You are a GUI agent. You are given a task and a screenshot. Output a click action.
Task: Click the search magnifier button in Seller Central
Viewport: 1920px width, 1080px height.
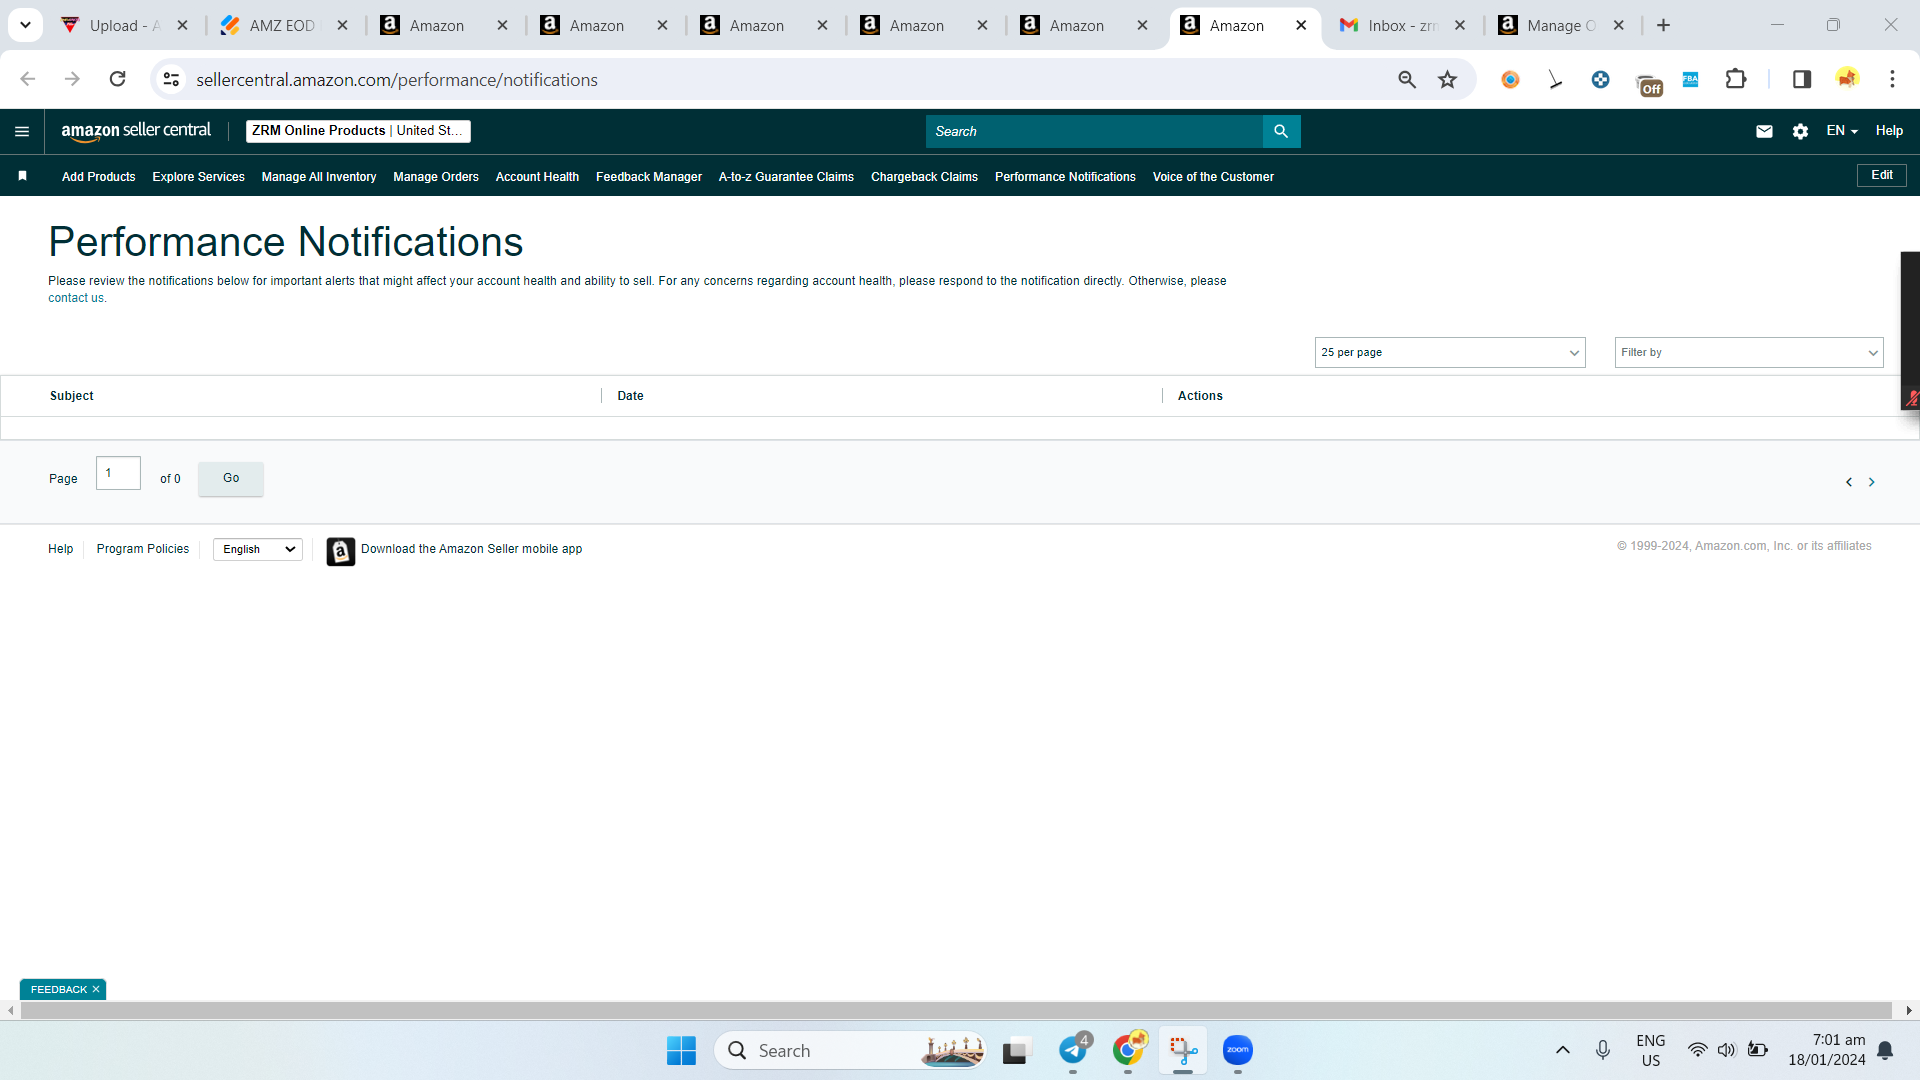[x=1281, y=131]
